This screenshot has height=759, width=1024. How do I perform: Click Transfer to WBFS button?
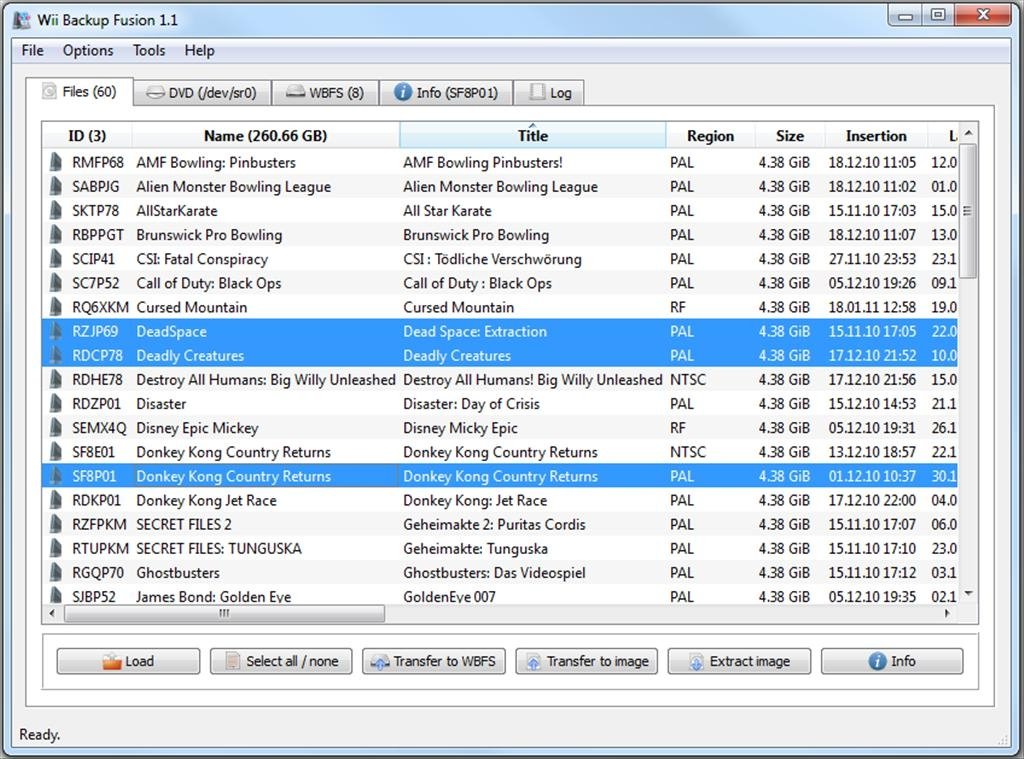pyautogui.click(x=434, y=661)
